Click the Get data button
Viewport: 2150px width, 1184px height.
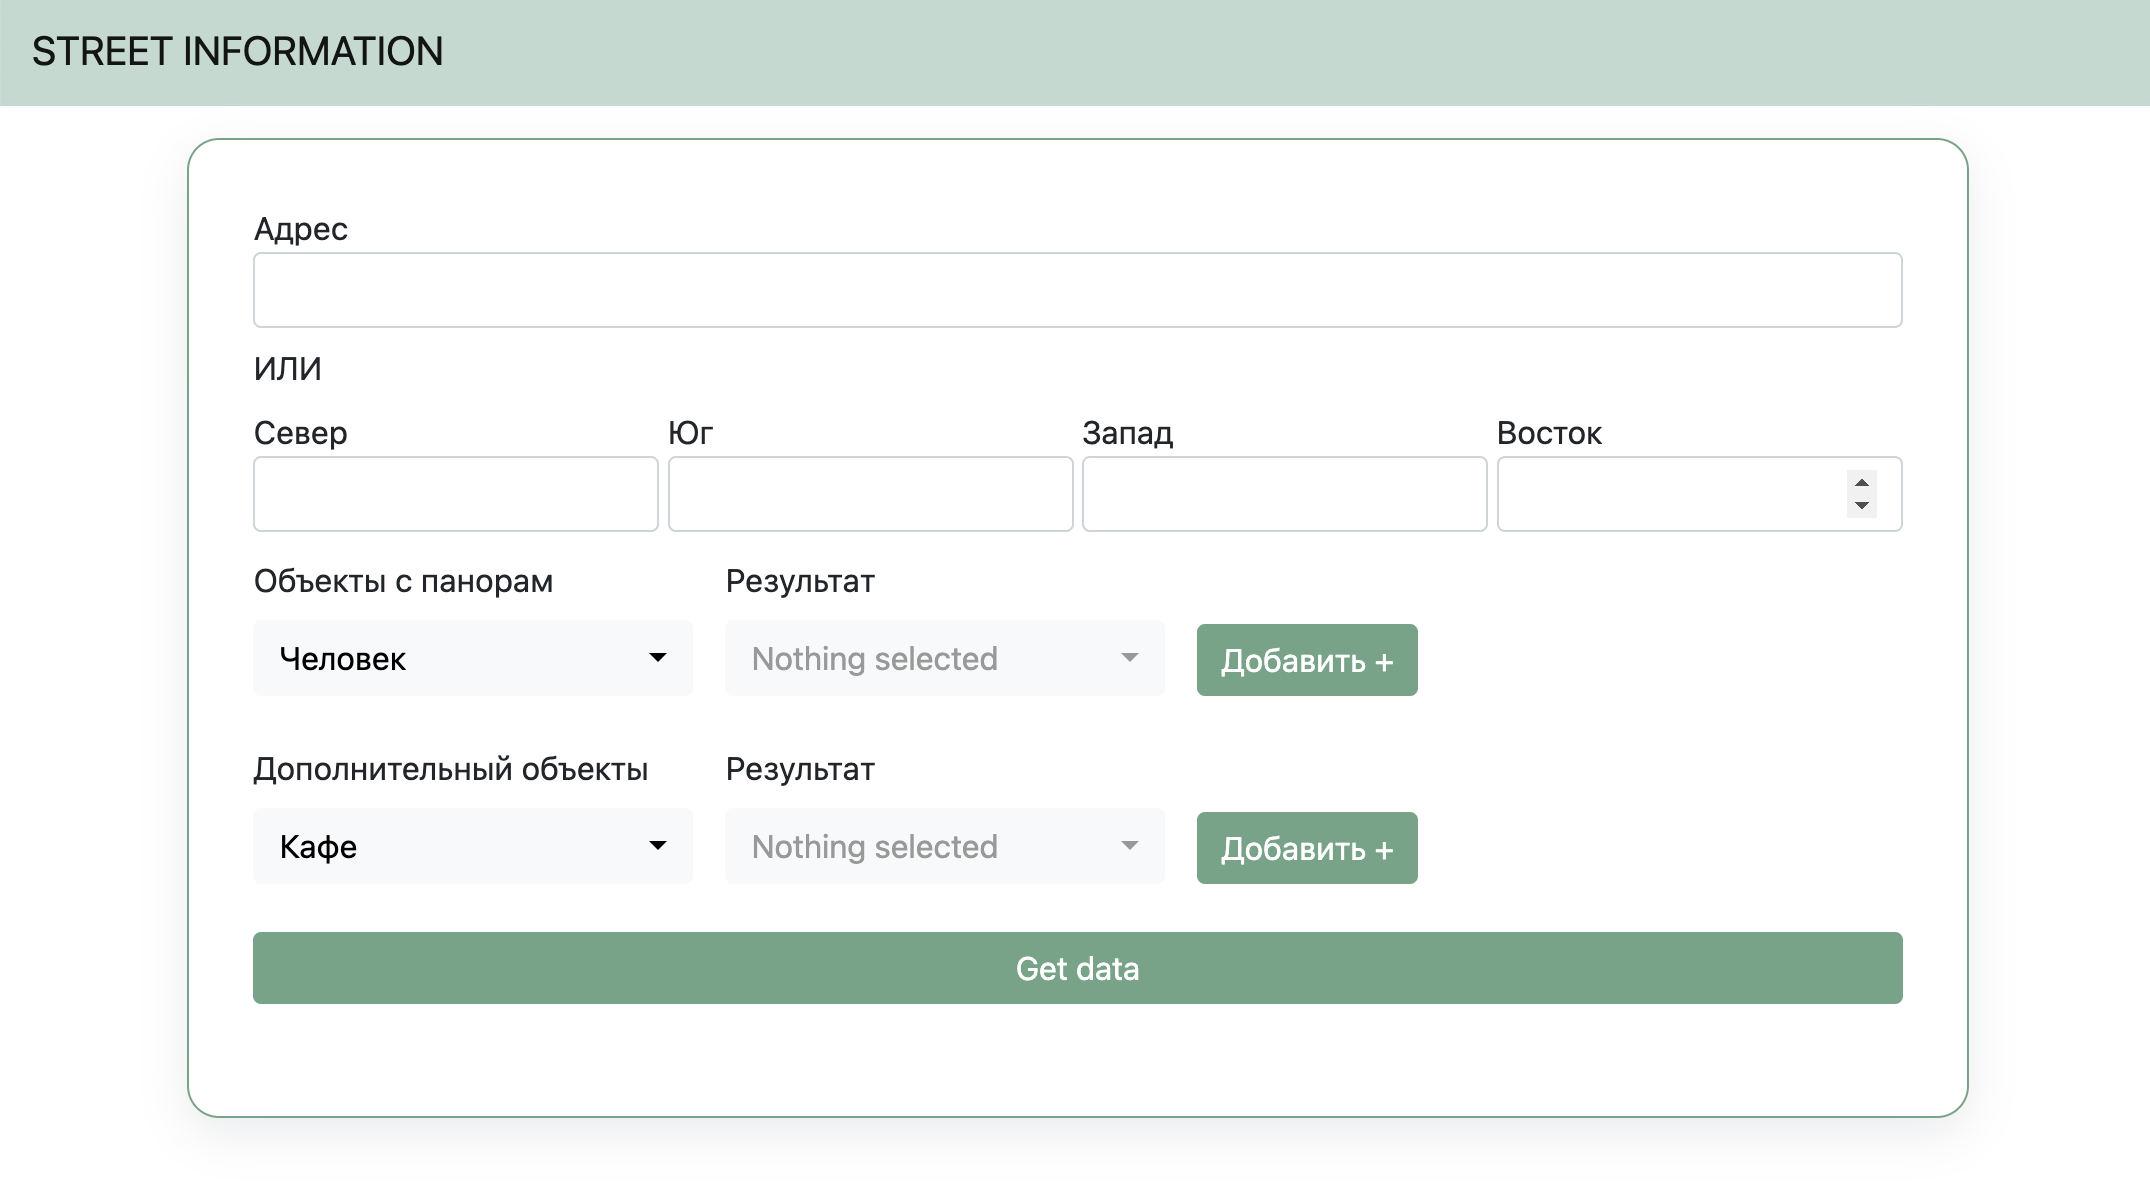1077,968
